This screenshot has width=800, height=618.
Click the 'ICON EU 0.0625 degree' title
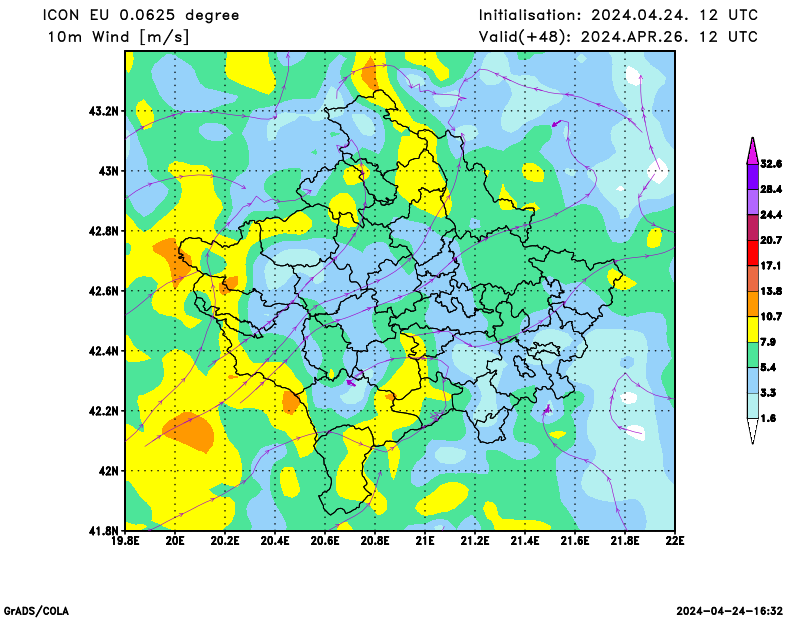[x=141, y=15]
